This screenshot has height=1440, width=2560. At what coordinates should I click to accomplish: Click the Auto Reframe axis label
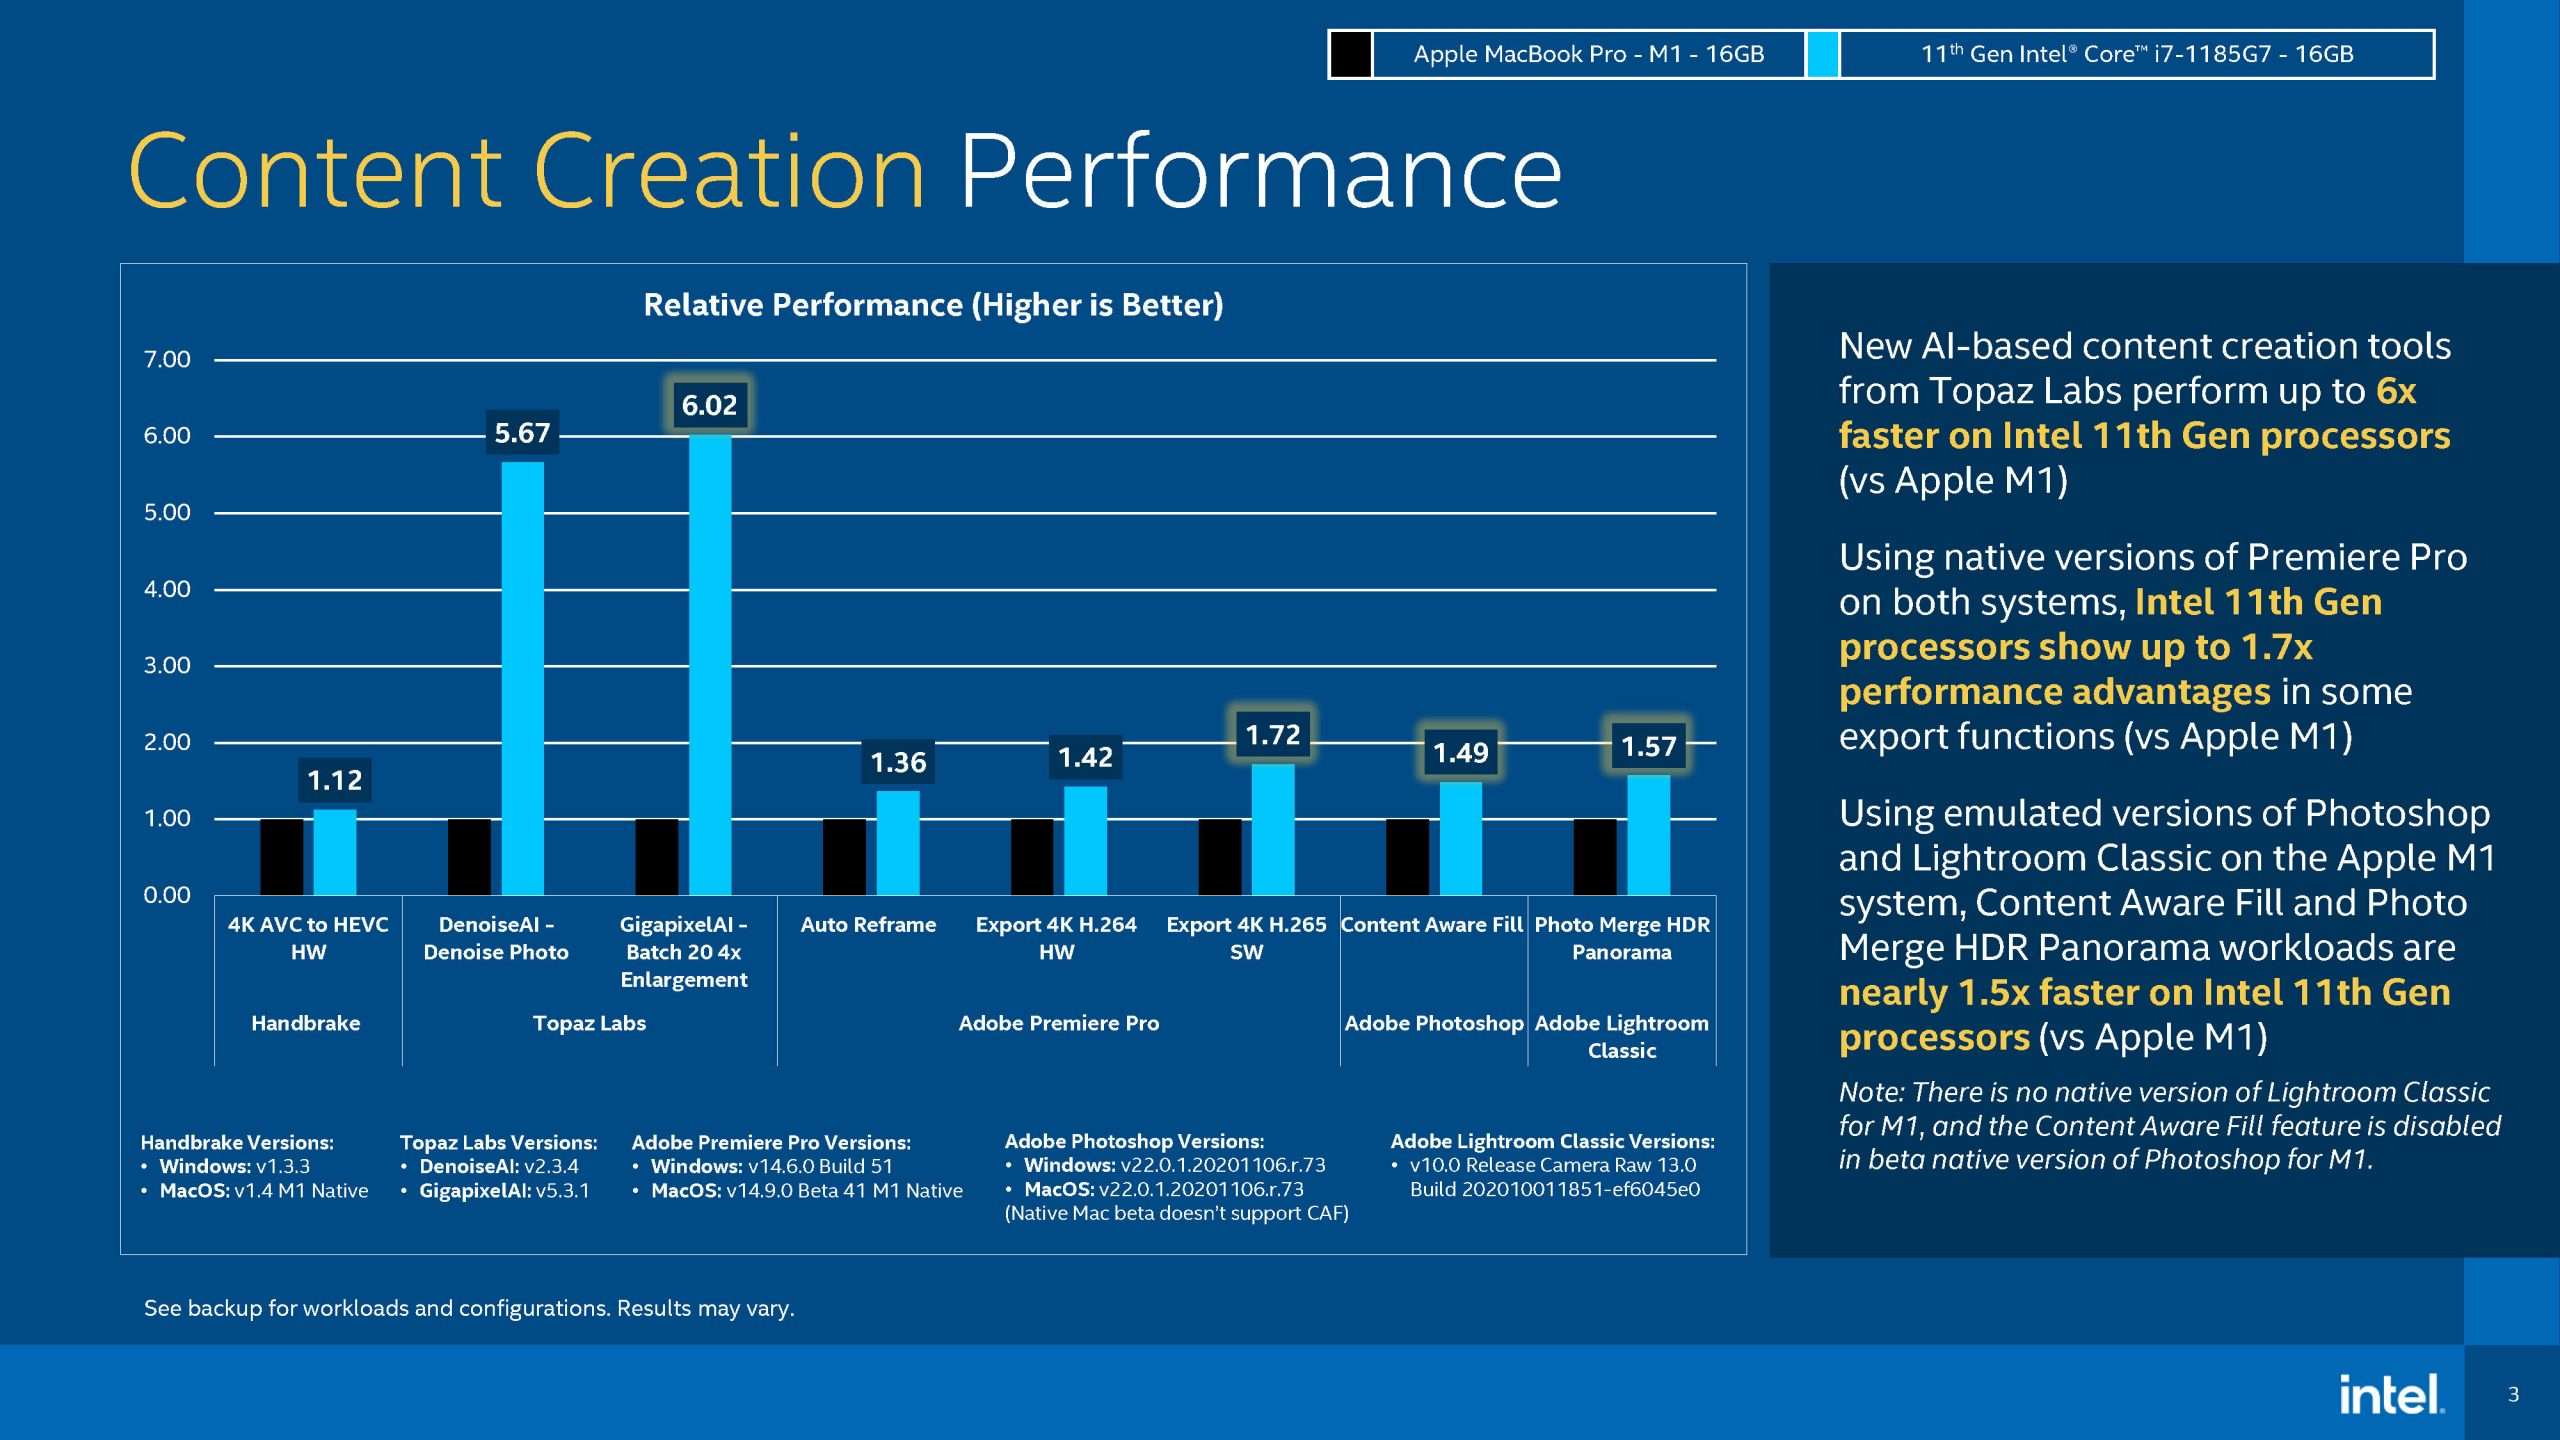[x=868, y=925]
